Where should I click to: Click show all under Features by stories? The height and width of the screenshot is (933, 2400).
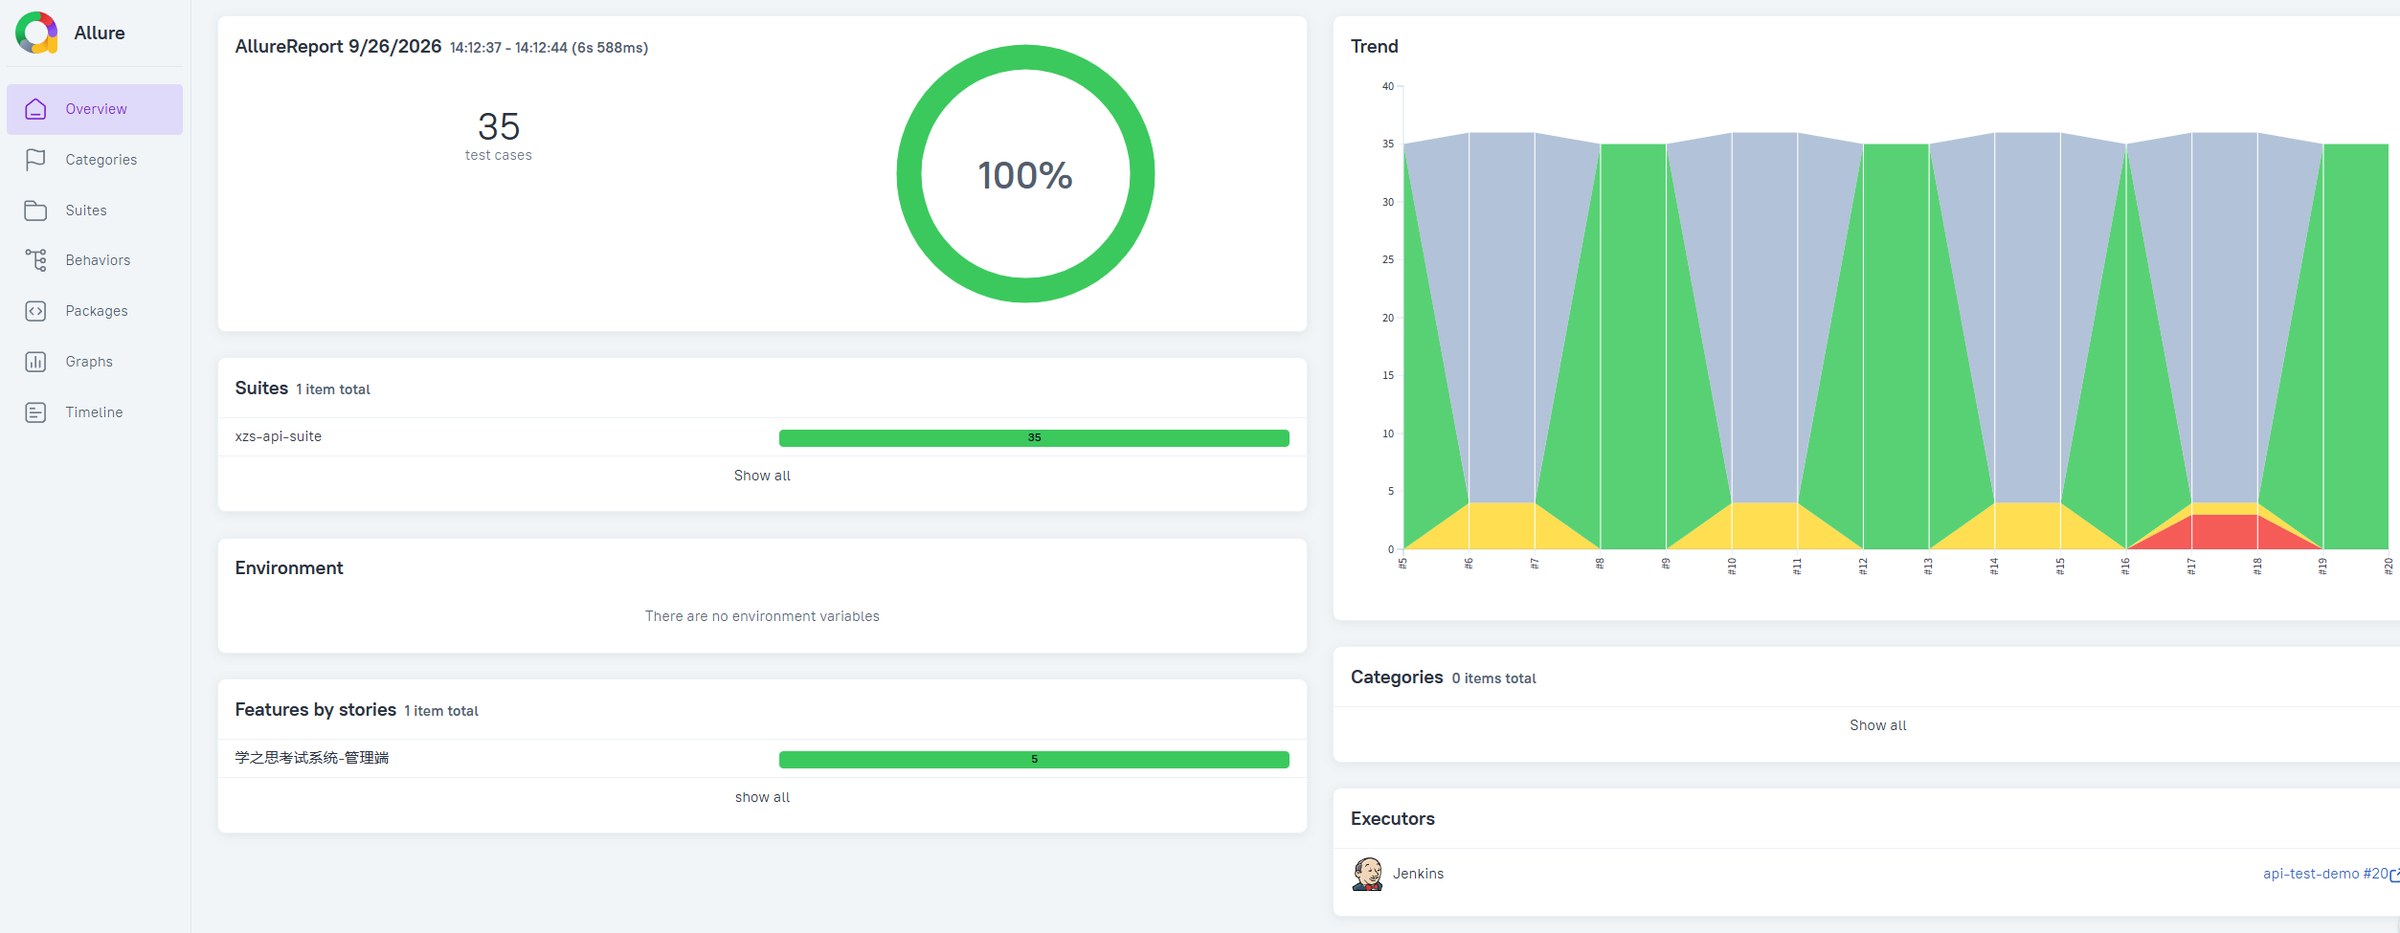coord(762,797)
